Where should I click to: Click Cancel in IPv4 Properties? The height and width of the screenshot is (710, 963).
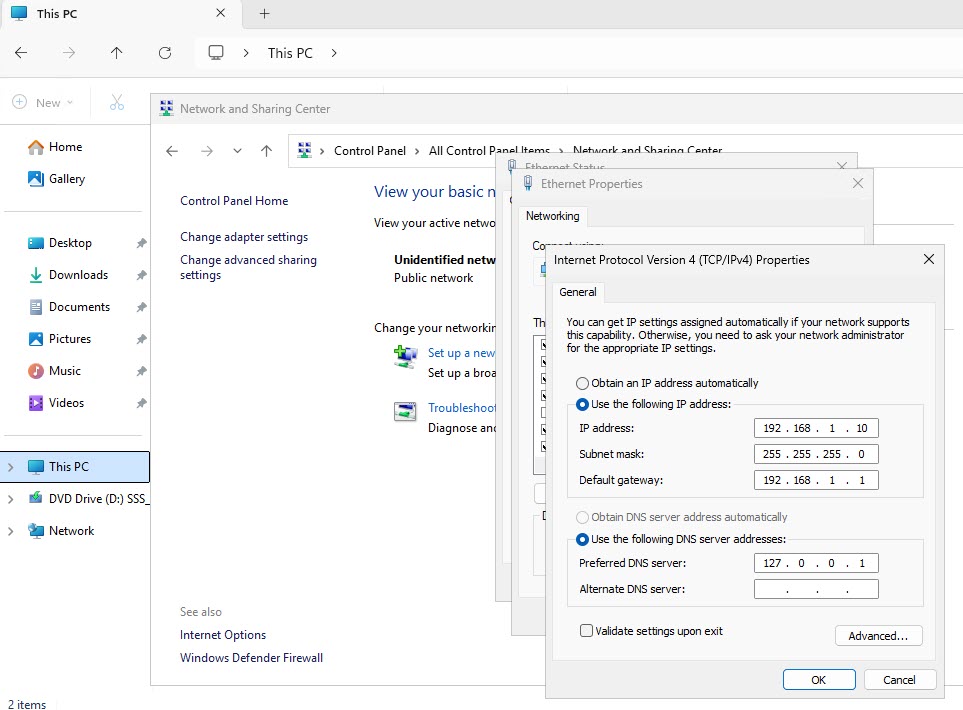click(900, 680)
